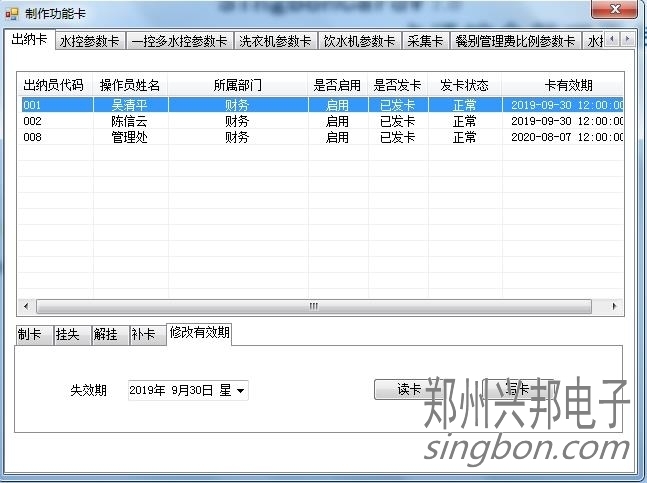Switch to 餐别管理费比例参数卡 tab

pyautogui.click(x=515, y=42)
